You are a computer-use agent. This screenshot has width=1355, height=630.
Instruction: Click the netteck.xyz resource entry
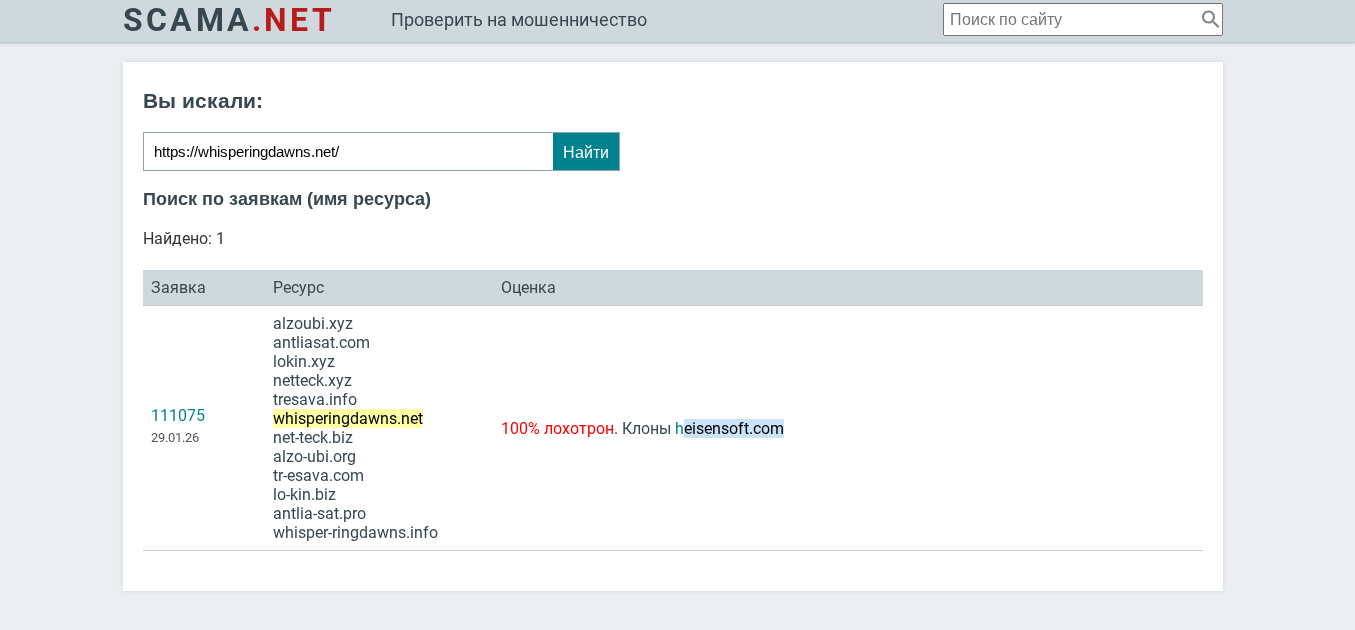coord(312,380)
